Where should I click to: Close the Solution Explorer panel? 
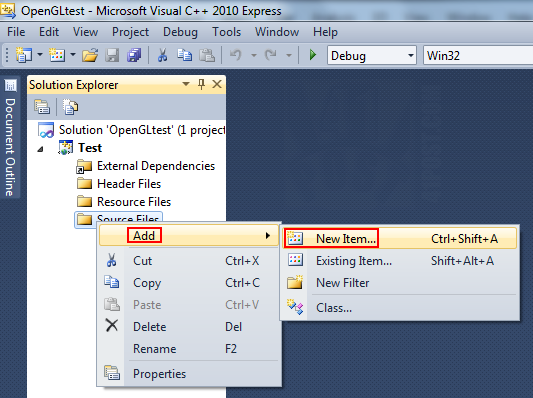coord(217,84)
